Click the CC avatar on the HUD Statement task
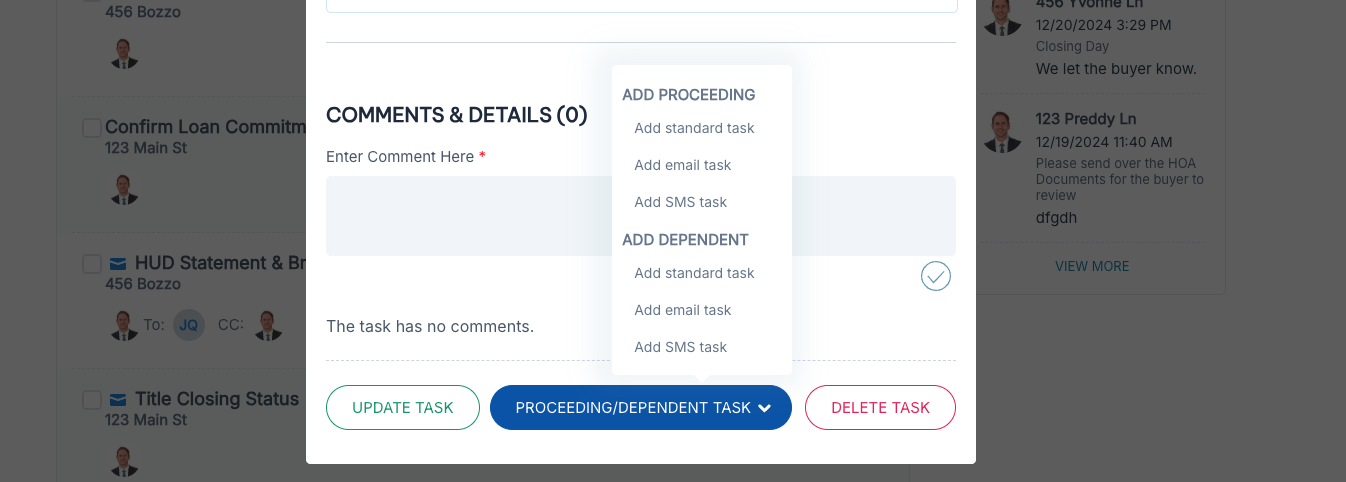Image resolution: width=1346 pixels, height=482 pixels. pyautogui.click(x=267, y=325)
